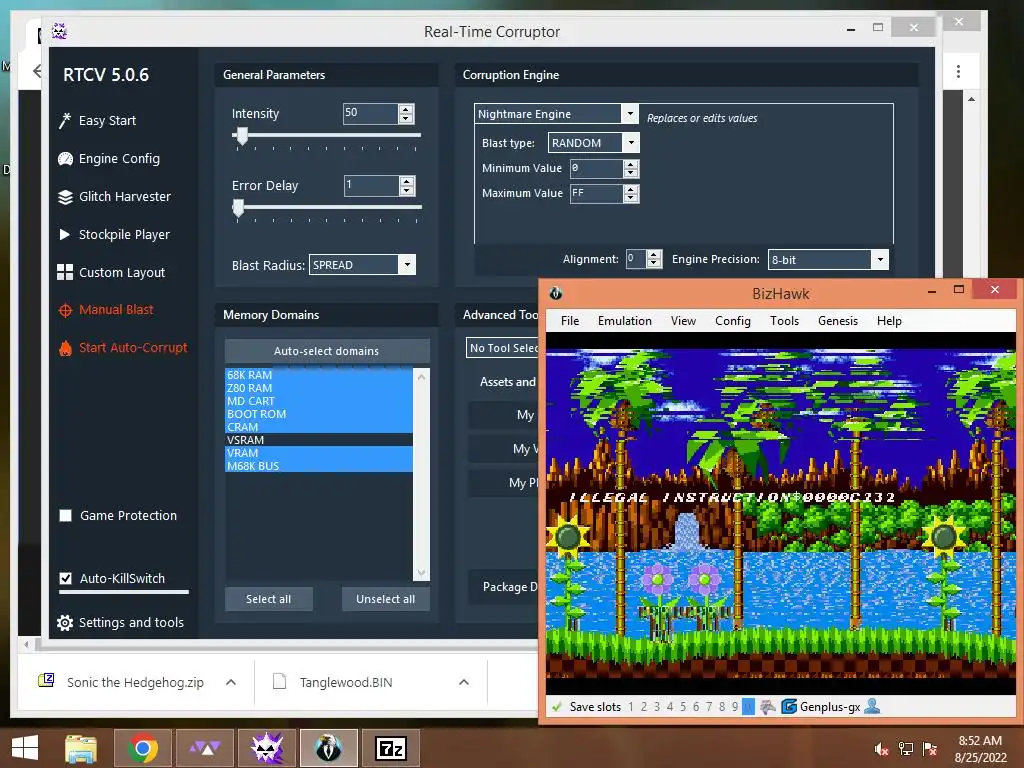The image size is (1024, 768).
Task: Click memory domains list scrollbar
Action: (422, 474)
